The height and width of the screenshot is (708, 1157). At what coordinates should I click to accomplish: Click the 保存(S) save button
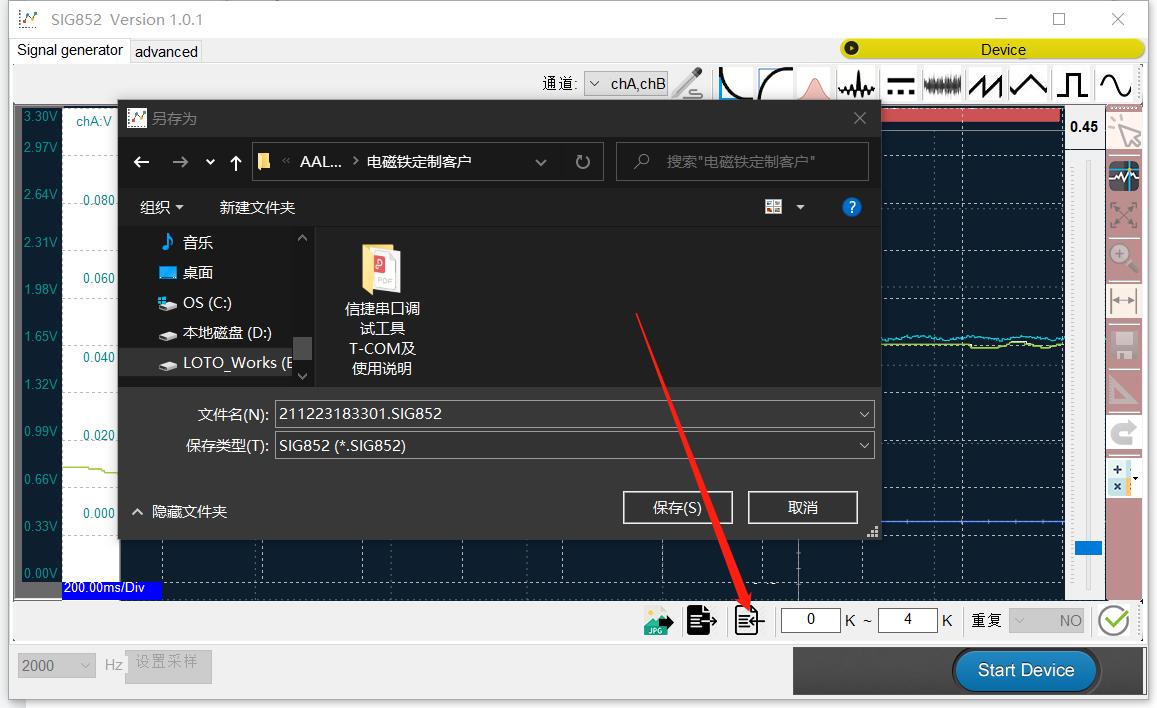(x=677, y=507)
